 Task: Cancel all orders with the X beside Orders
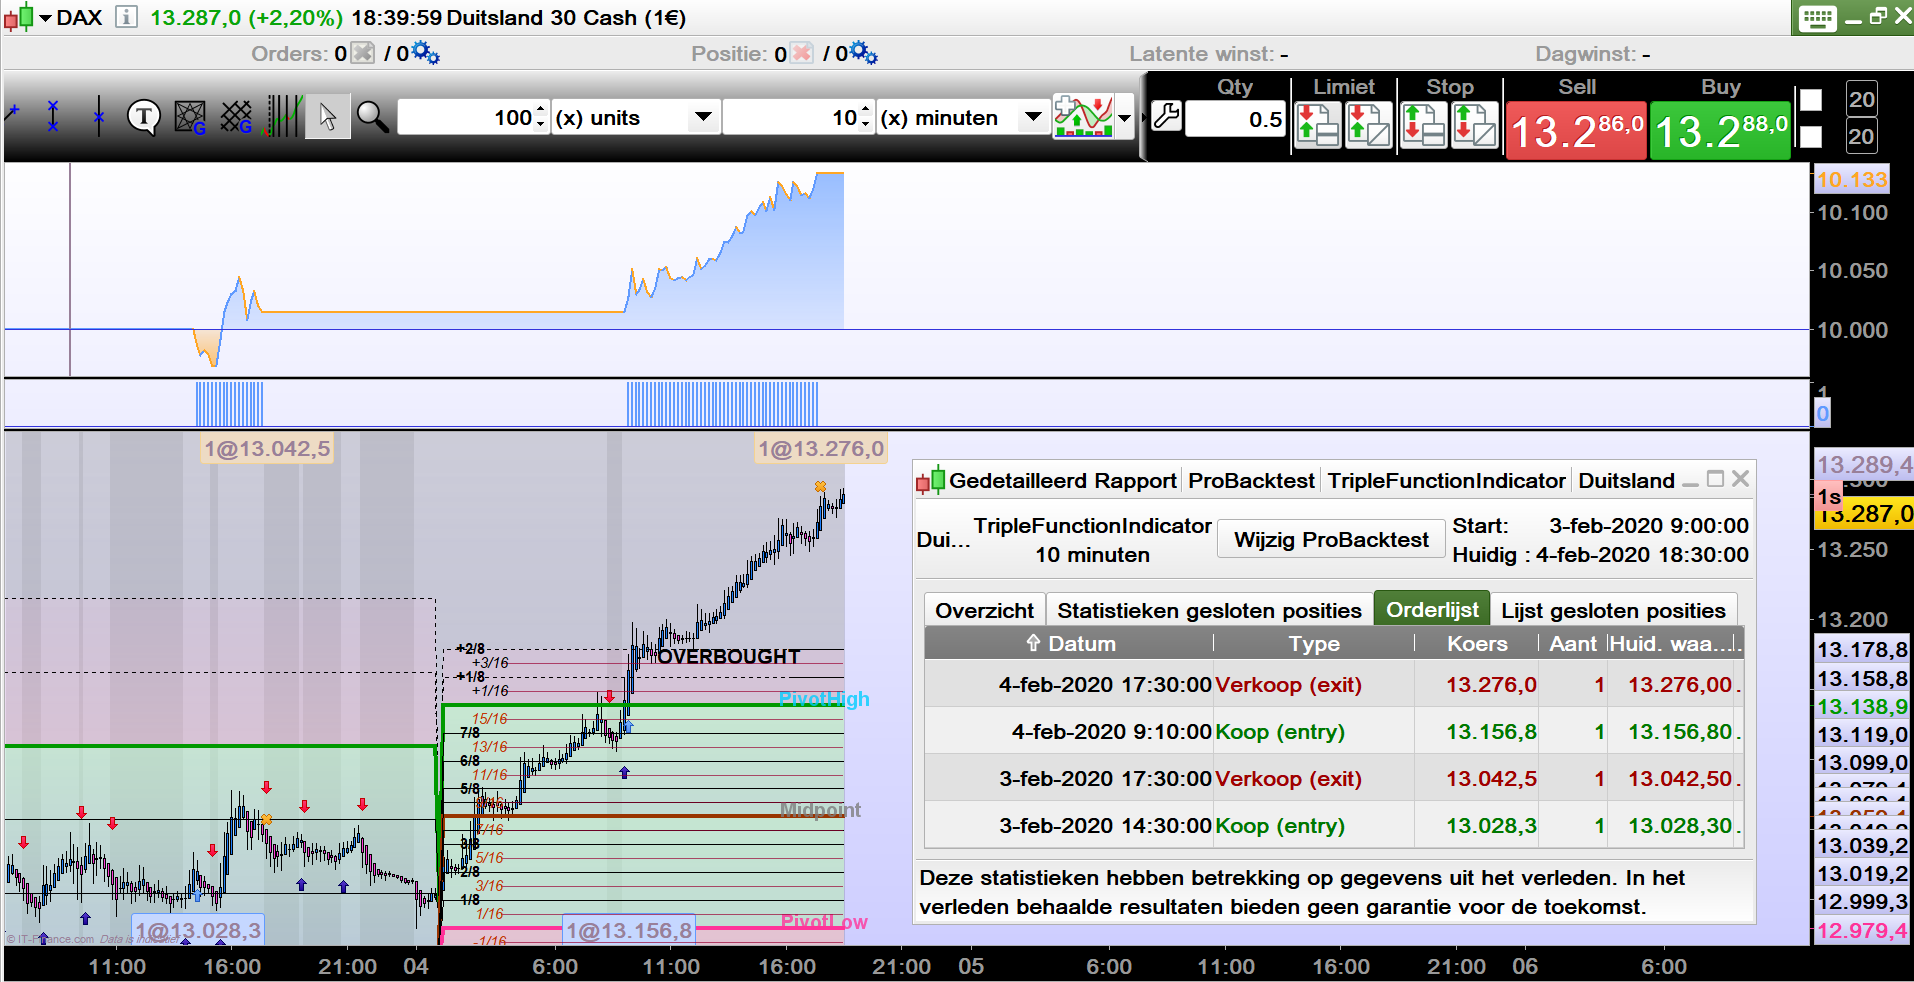pos(363,53)
